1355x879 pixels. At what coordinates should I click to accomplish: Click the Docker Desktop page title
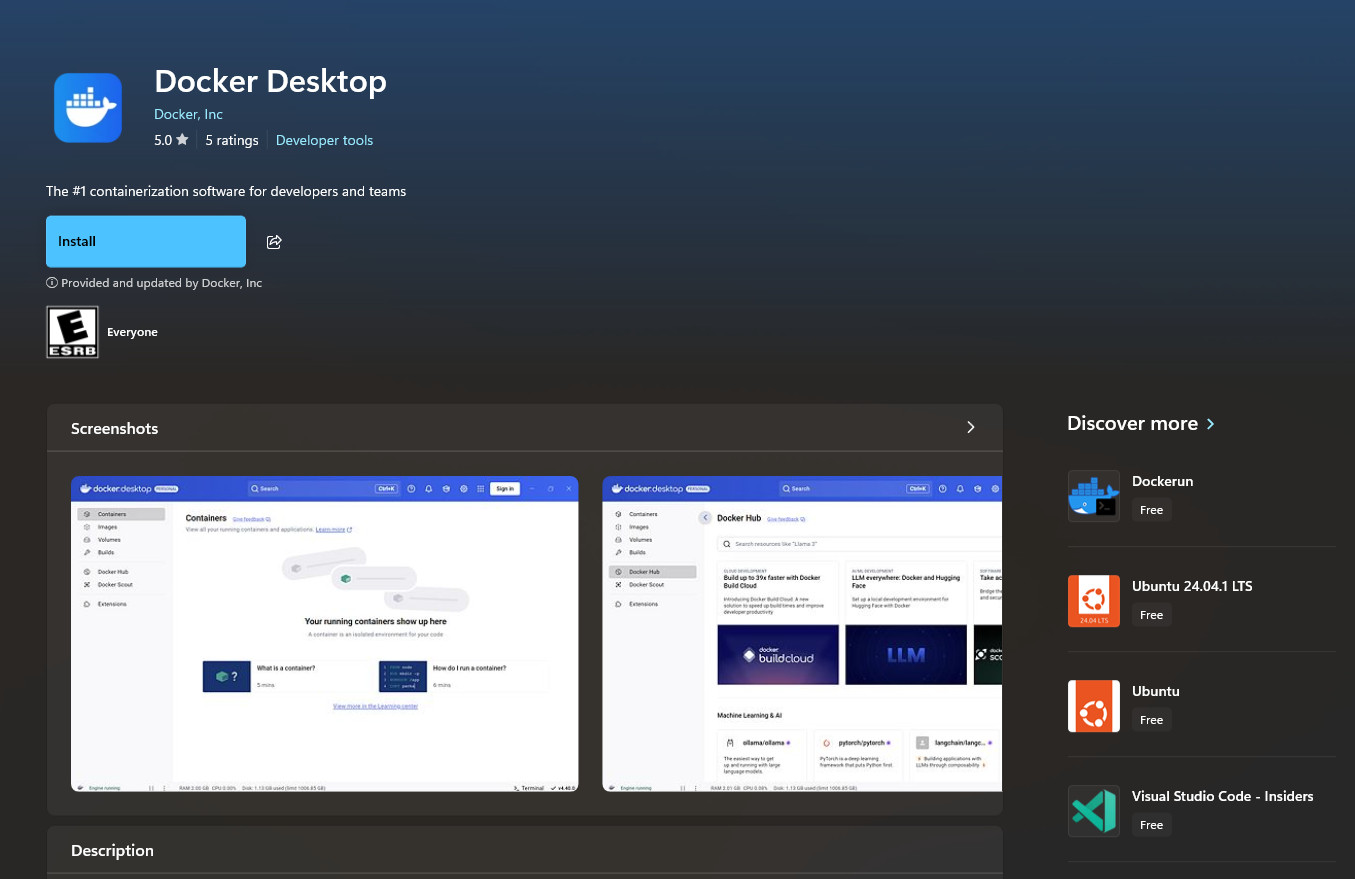coord(270,81)
